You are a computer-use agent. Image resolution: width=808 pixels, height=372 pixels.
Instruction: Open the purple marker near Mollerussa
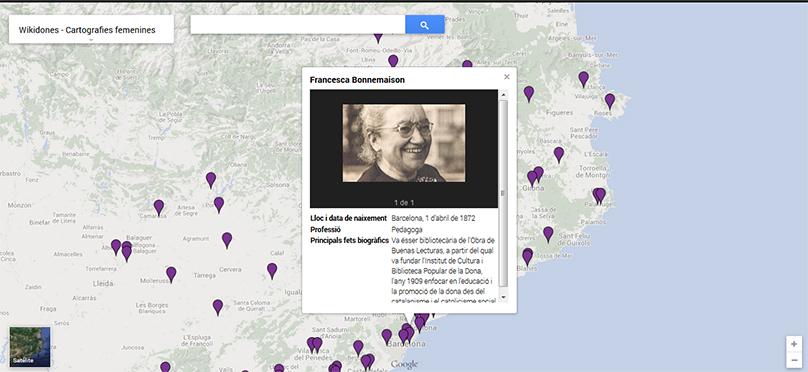[171, 274]
